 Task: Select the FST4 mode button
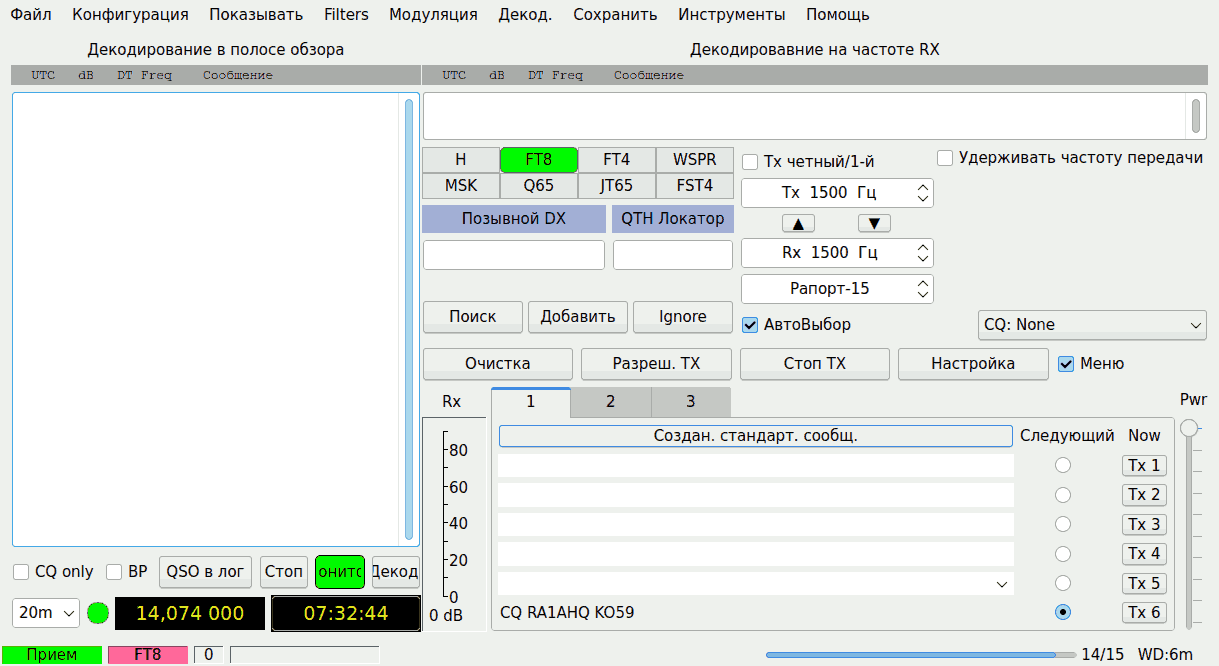click(695, 186)
